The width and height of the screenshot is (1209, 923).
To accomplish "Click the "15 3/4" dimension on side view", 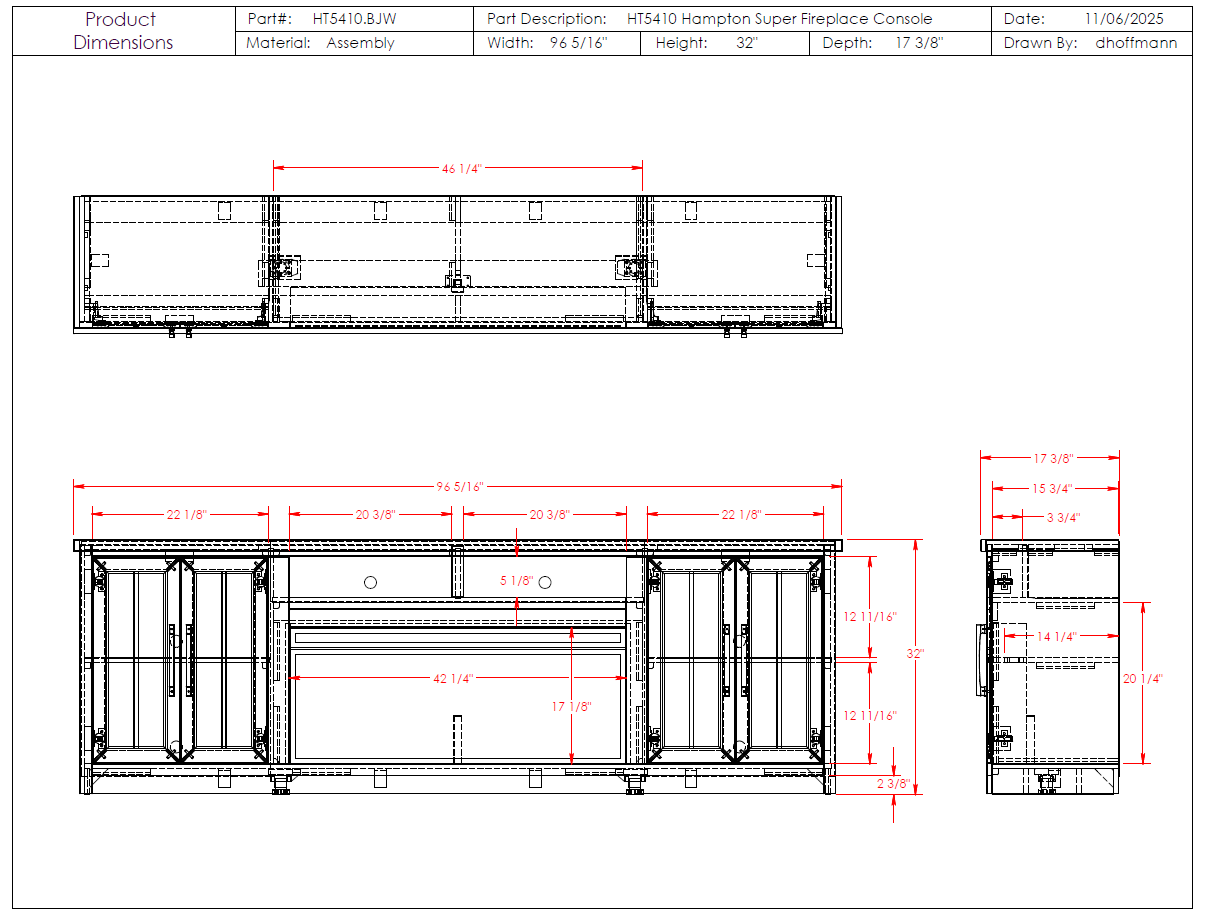I will pyautogui.click(x=1052, y=489).
